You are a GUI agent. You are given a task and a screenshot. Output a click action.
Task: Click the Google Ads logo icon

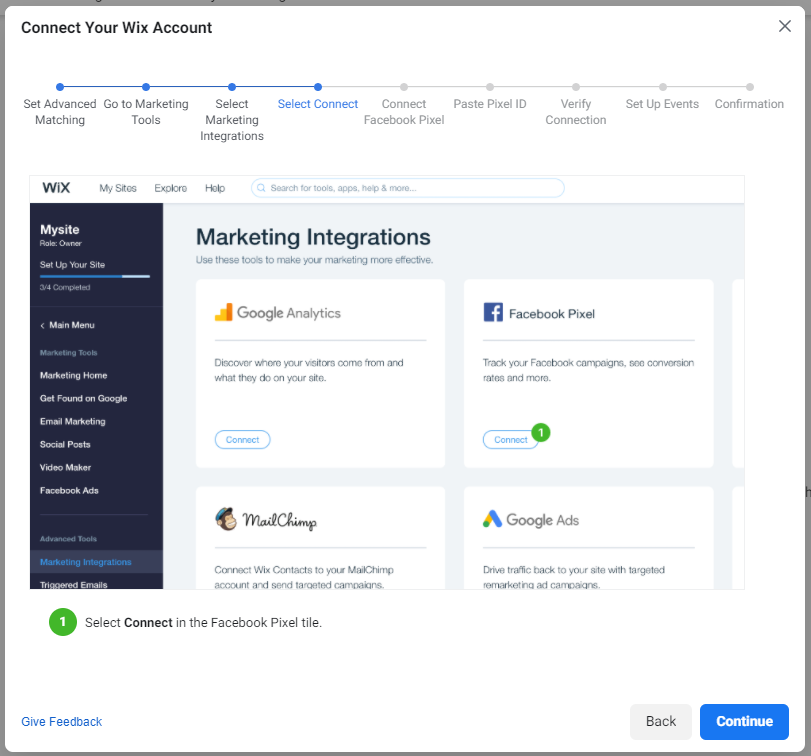click(x=492, y=519)
